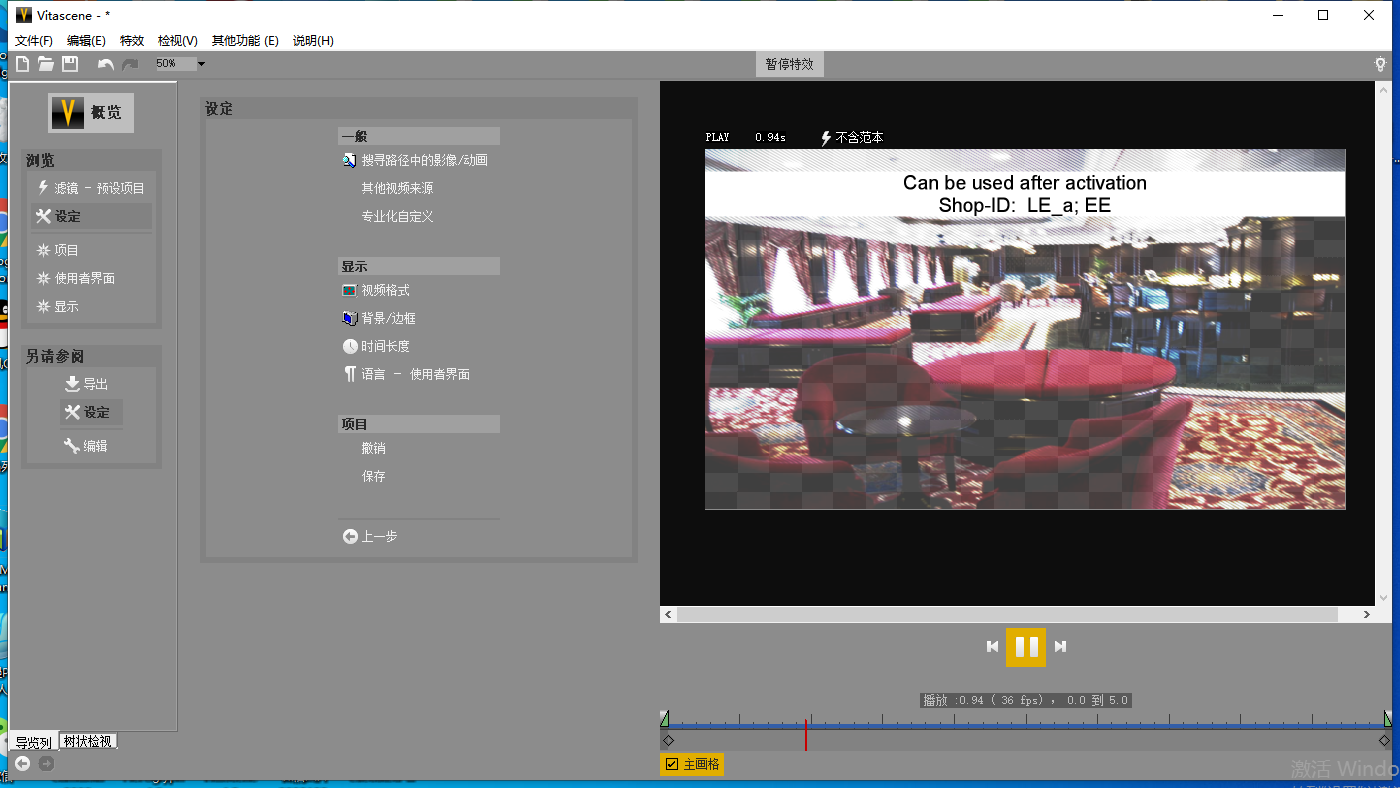Open the 说明(H) menu
This screenshot has width=1400, height=788.
coord(313,41)
